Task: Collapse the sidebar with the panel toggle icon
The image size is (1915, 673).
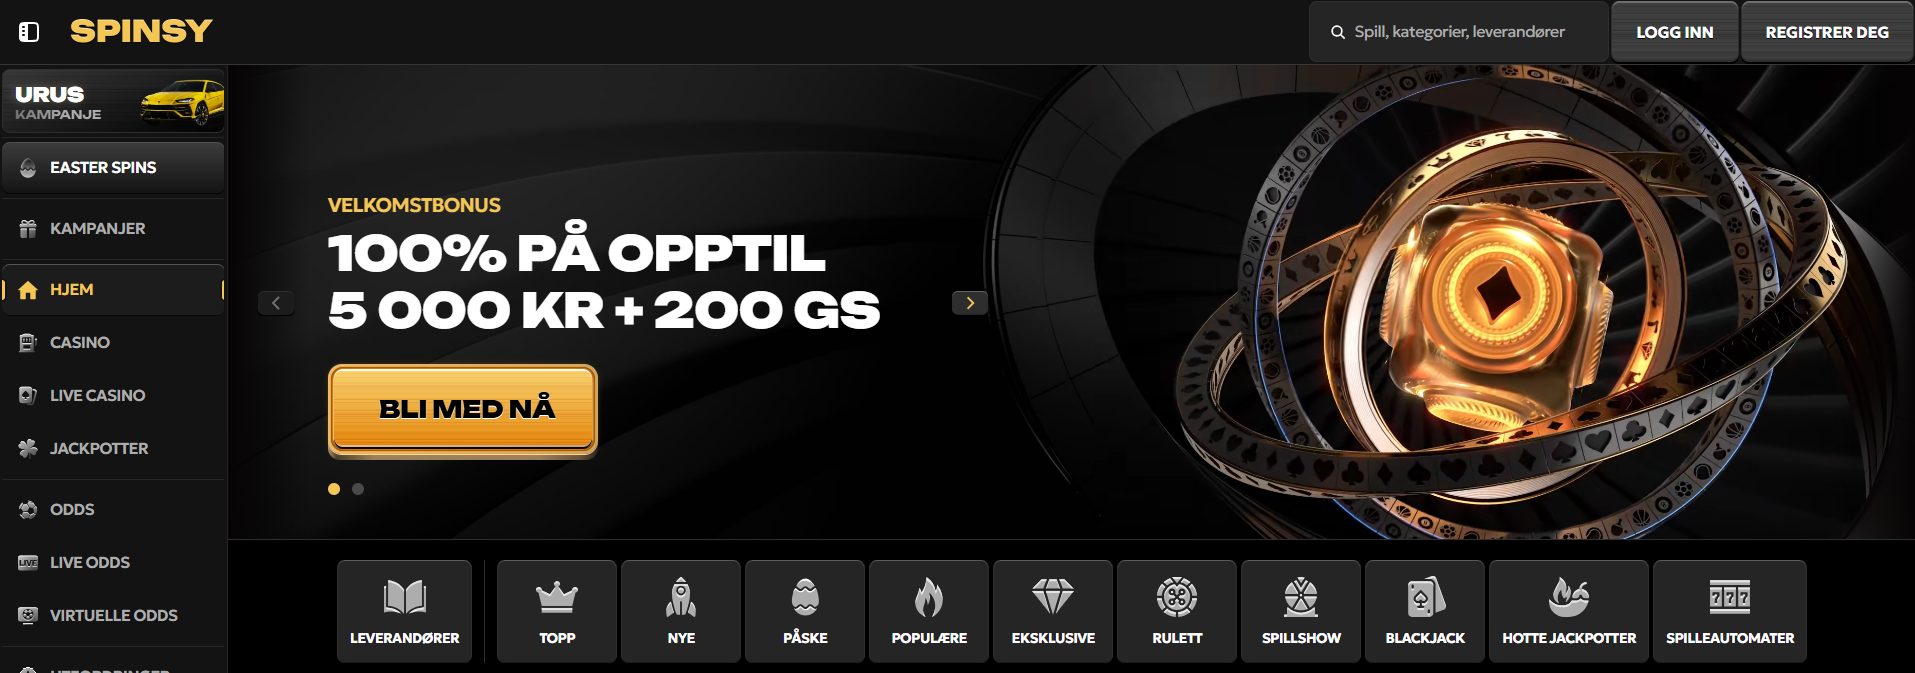Action: coord(29,32)
